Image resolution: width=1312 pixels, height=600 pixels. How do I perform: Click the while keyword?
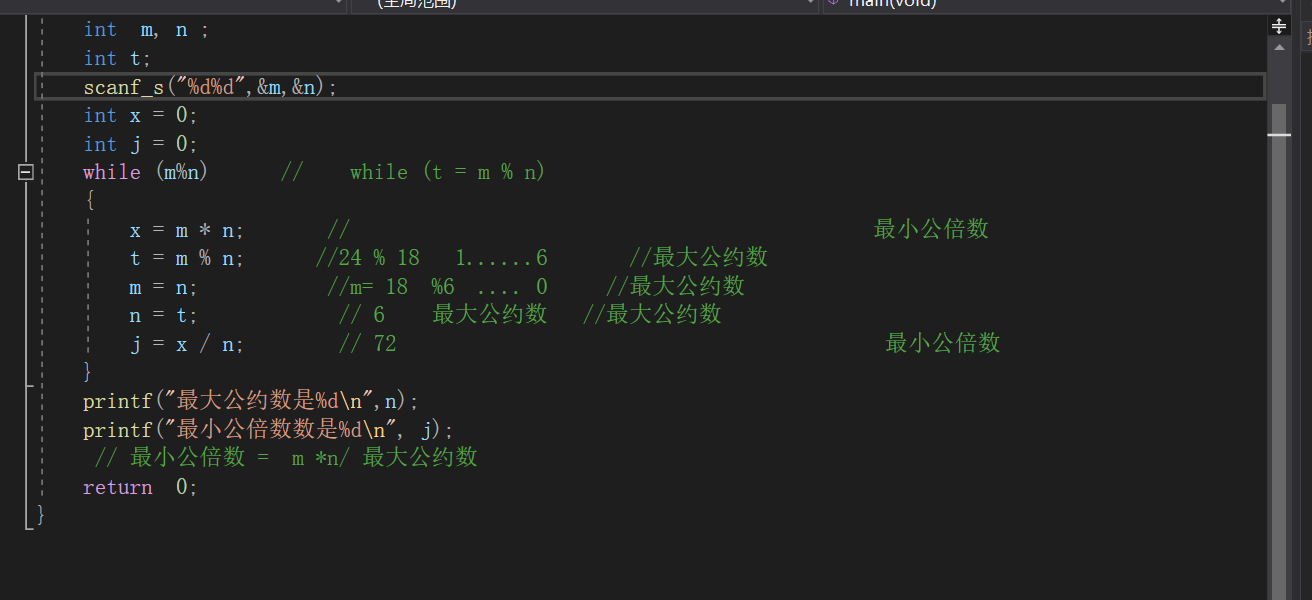coord(111,172)
